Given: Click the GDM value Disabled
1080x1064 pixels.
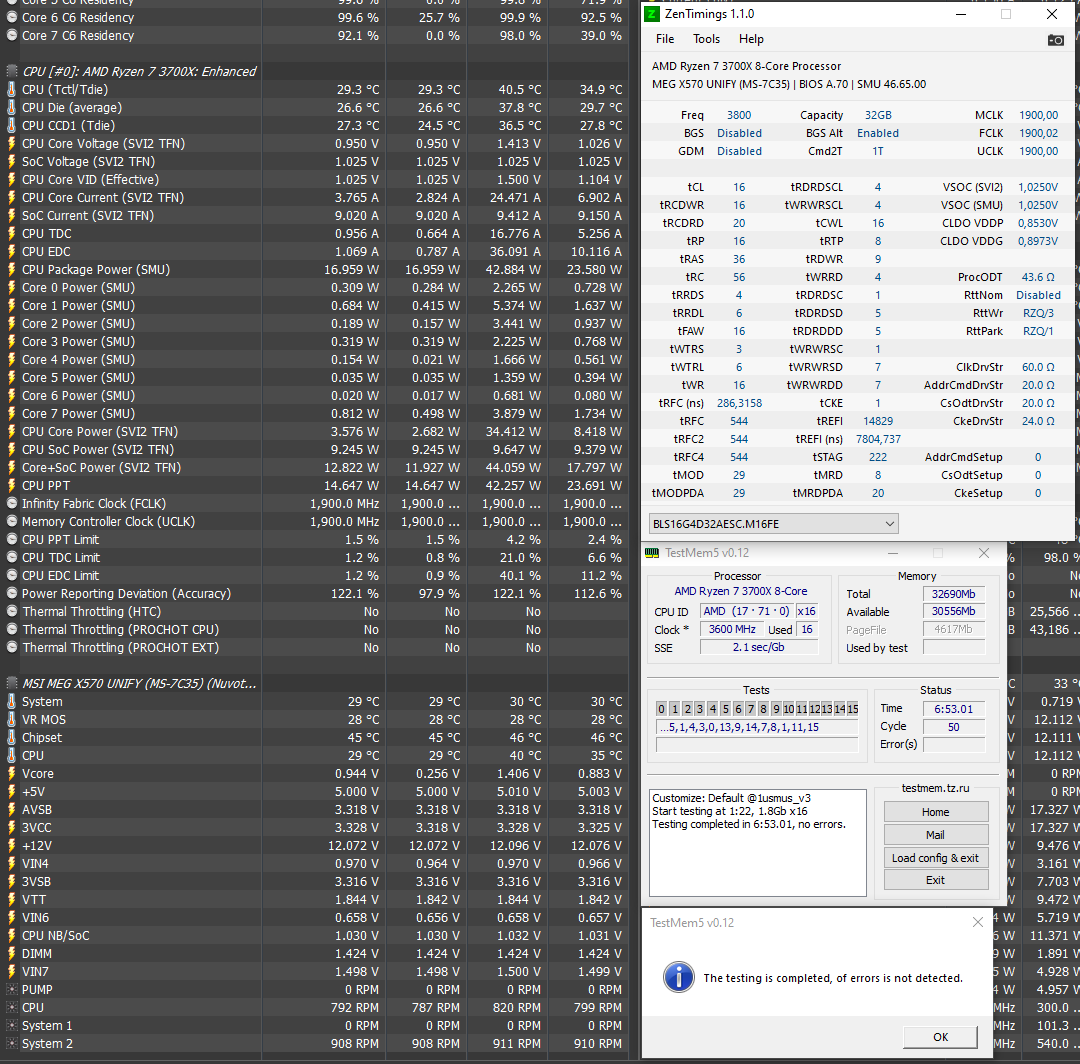Looking at the screenshot, I should click(739, 151).
